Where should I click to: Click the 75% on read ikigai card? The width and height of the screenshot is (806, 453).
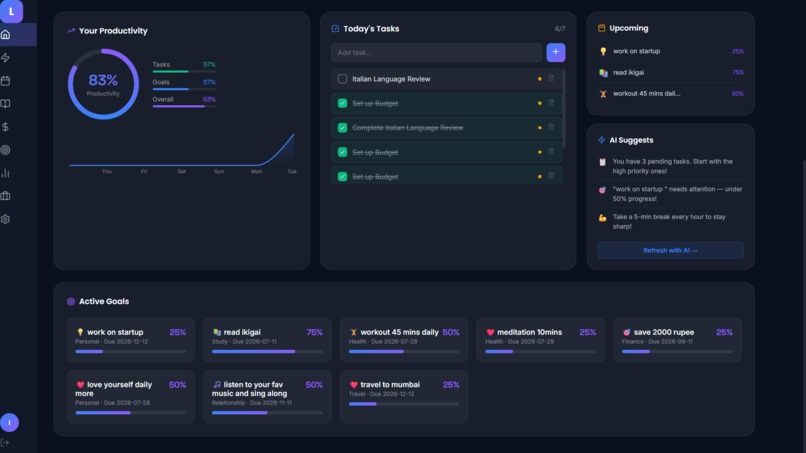[314, 332]
